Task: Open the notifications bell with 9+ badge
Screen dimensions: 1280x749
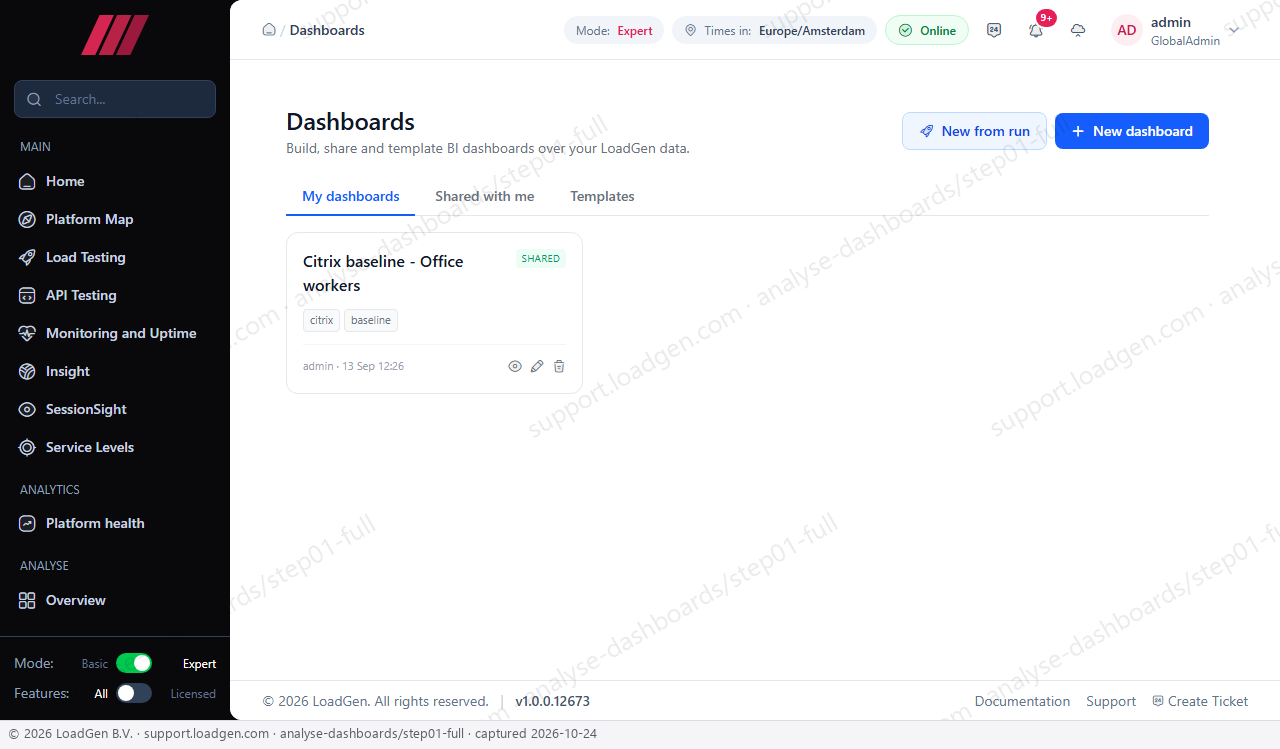Action: (x=1036, y=30)
